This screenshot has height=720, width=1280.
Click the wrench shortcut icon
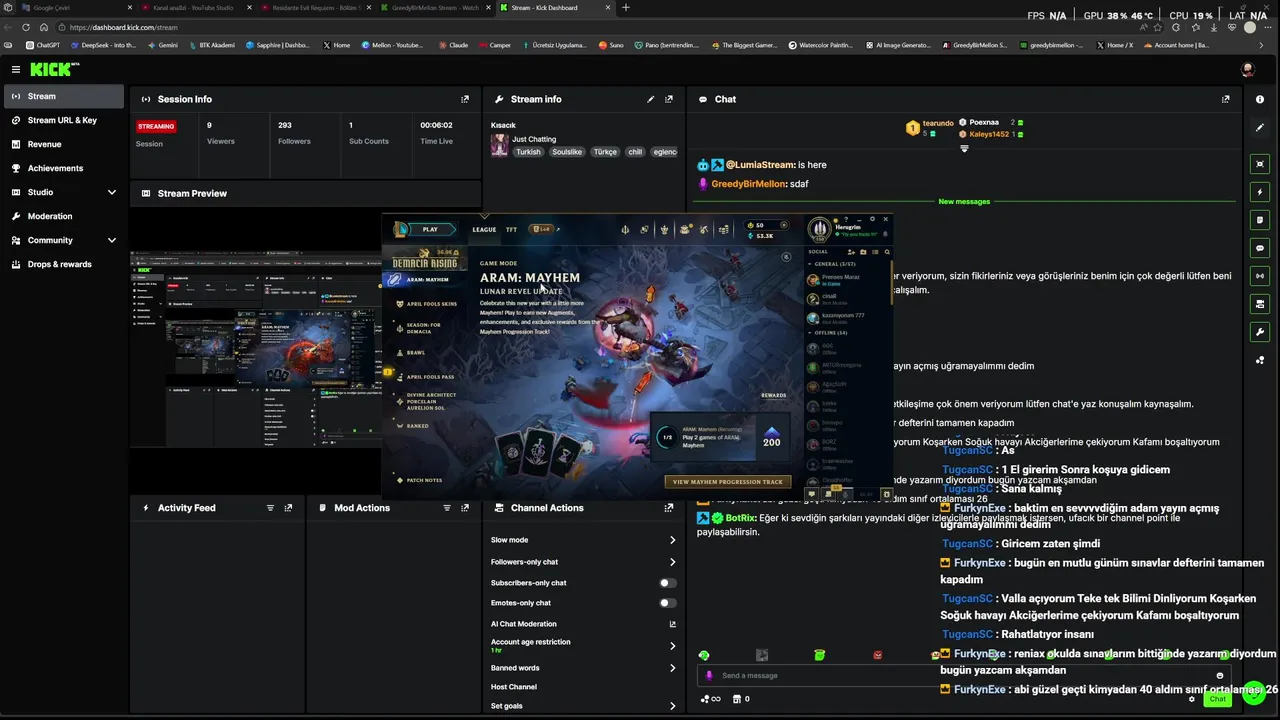pyautogui.click(x=1260, y=332)
